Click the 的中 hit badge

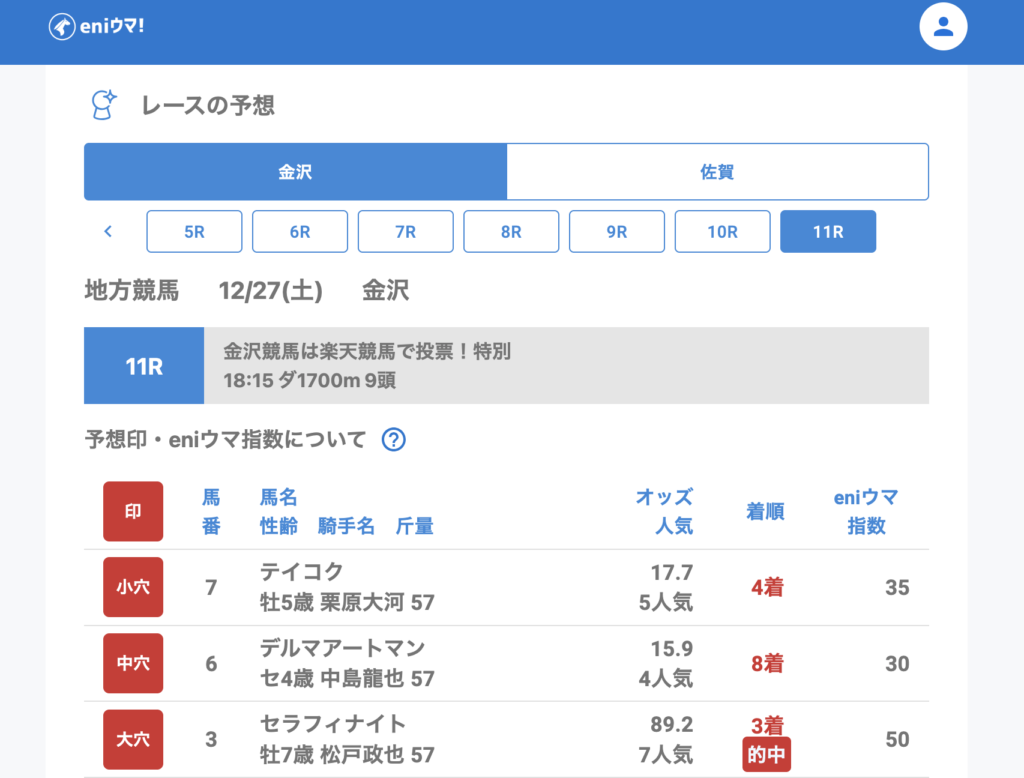click(766, 755)
